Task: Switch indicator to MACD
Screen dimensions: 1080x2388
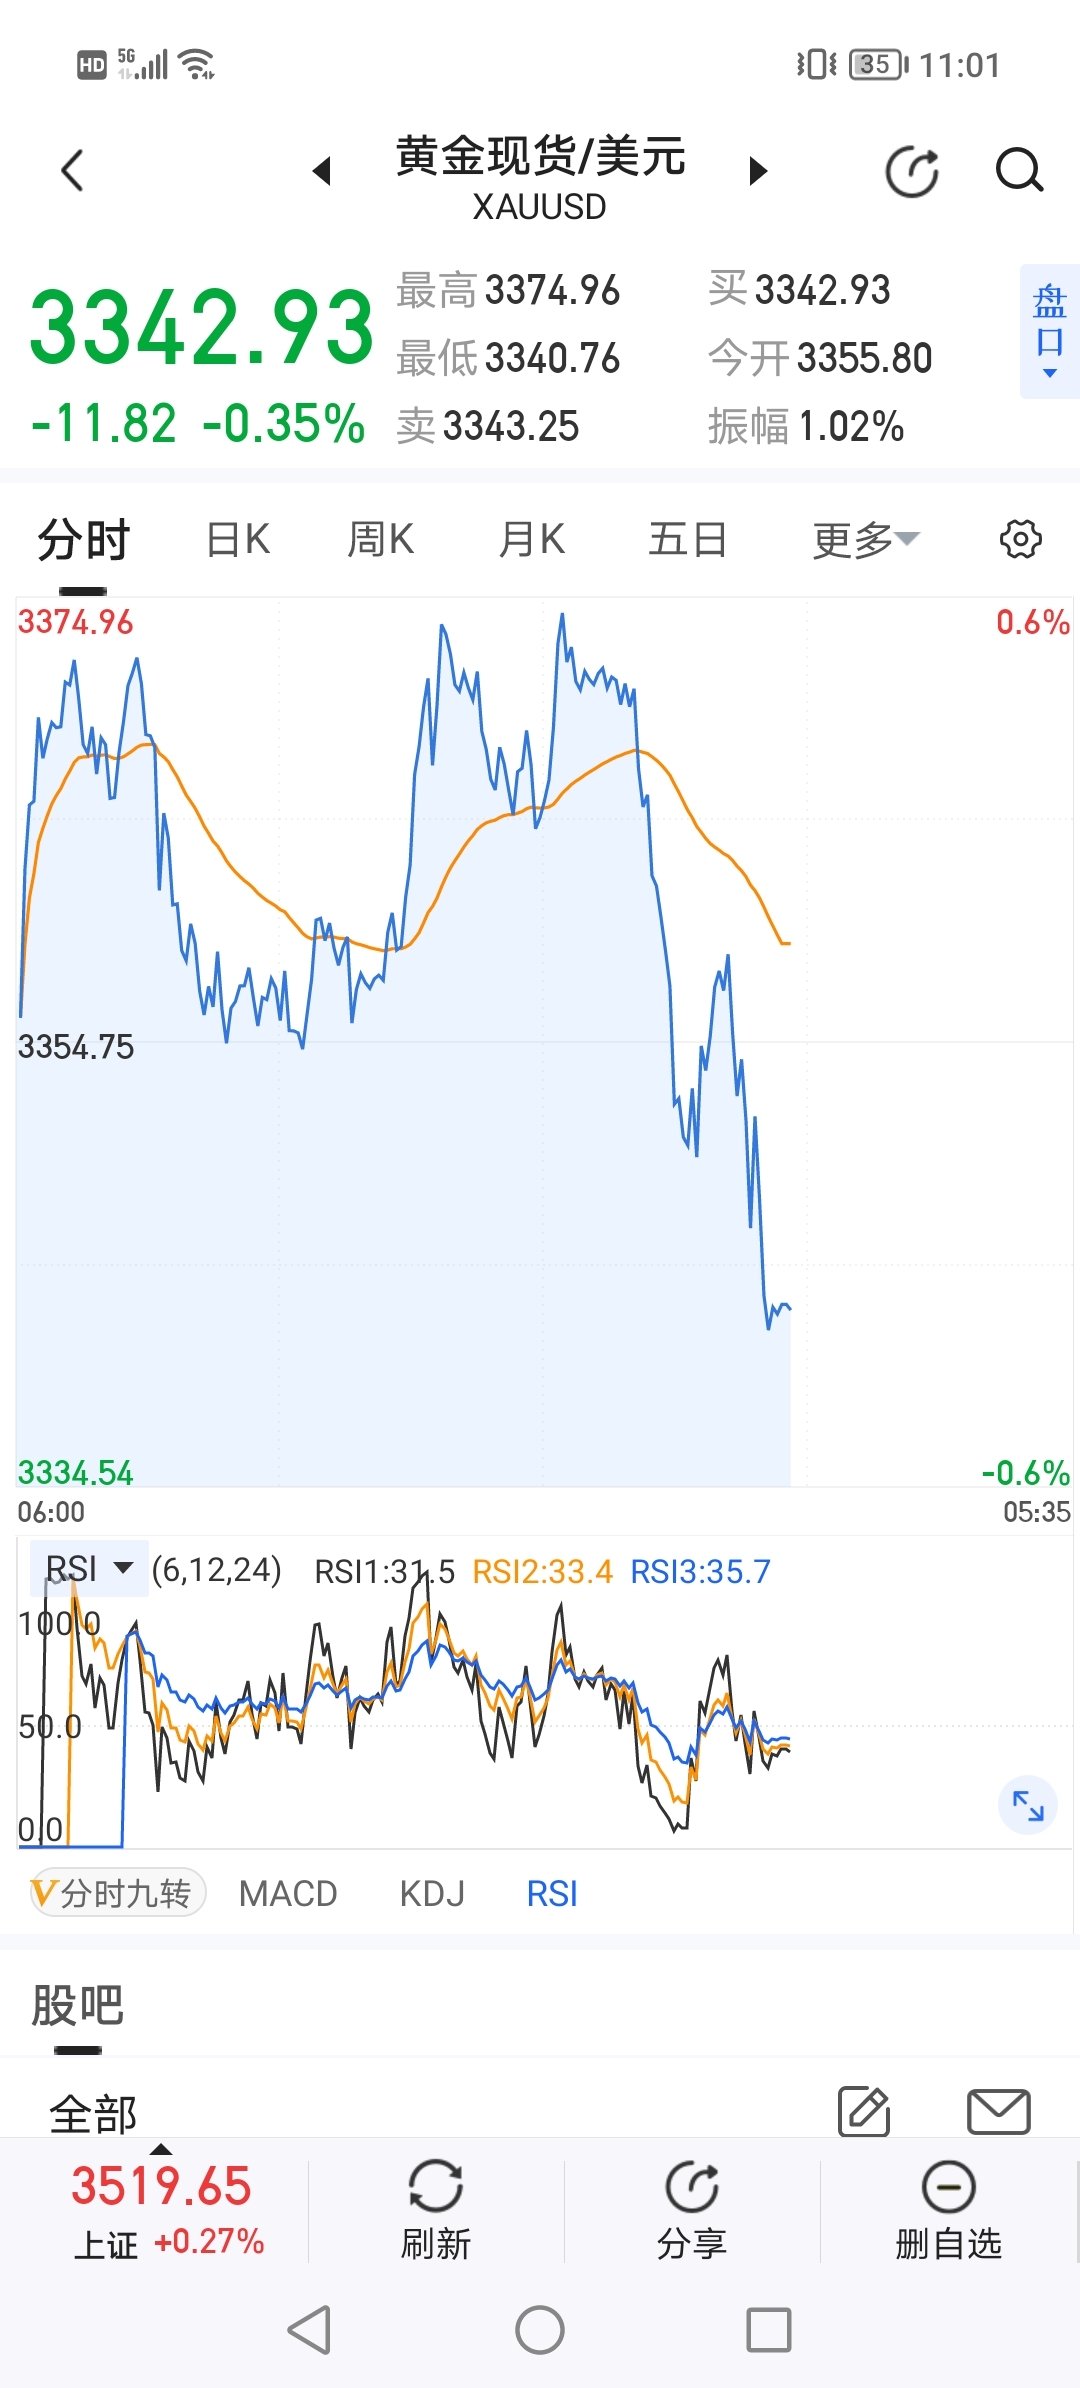Action: pos(288,1893)
